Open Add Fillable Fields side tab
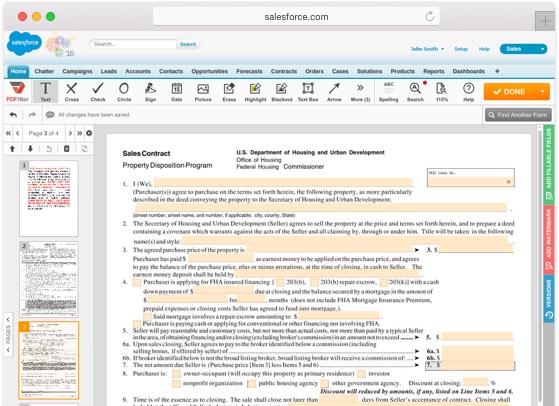Screen dimensions: 559x406 (549, 164)
